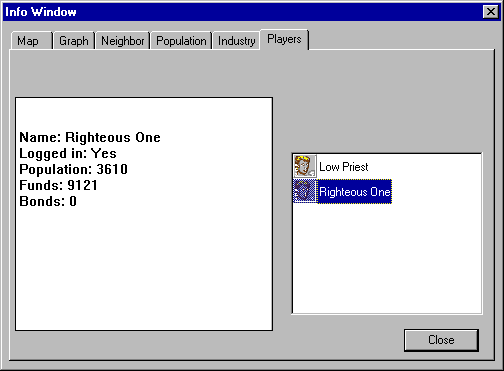This screenshot has width=504, height=371.
Task: Go to the Neighbor tab
Action: 123,41
